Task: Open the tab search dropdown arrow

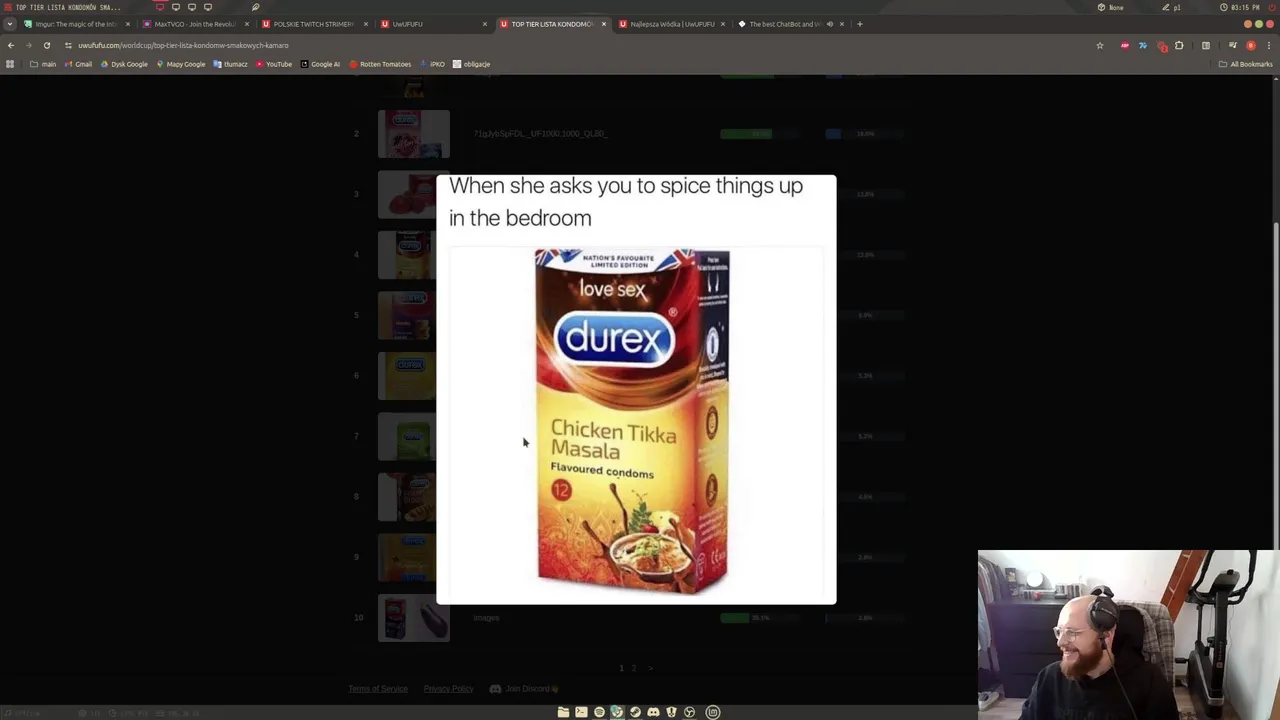Action: (10, 24)
